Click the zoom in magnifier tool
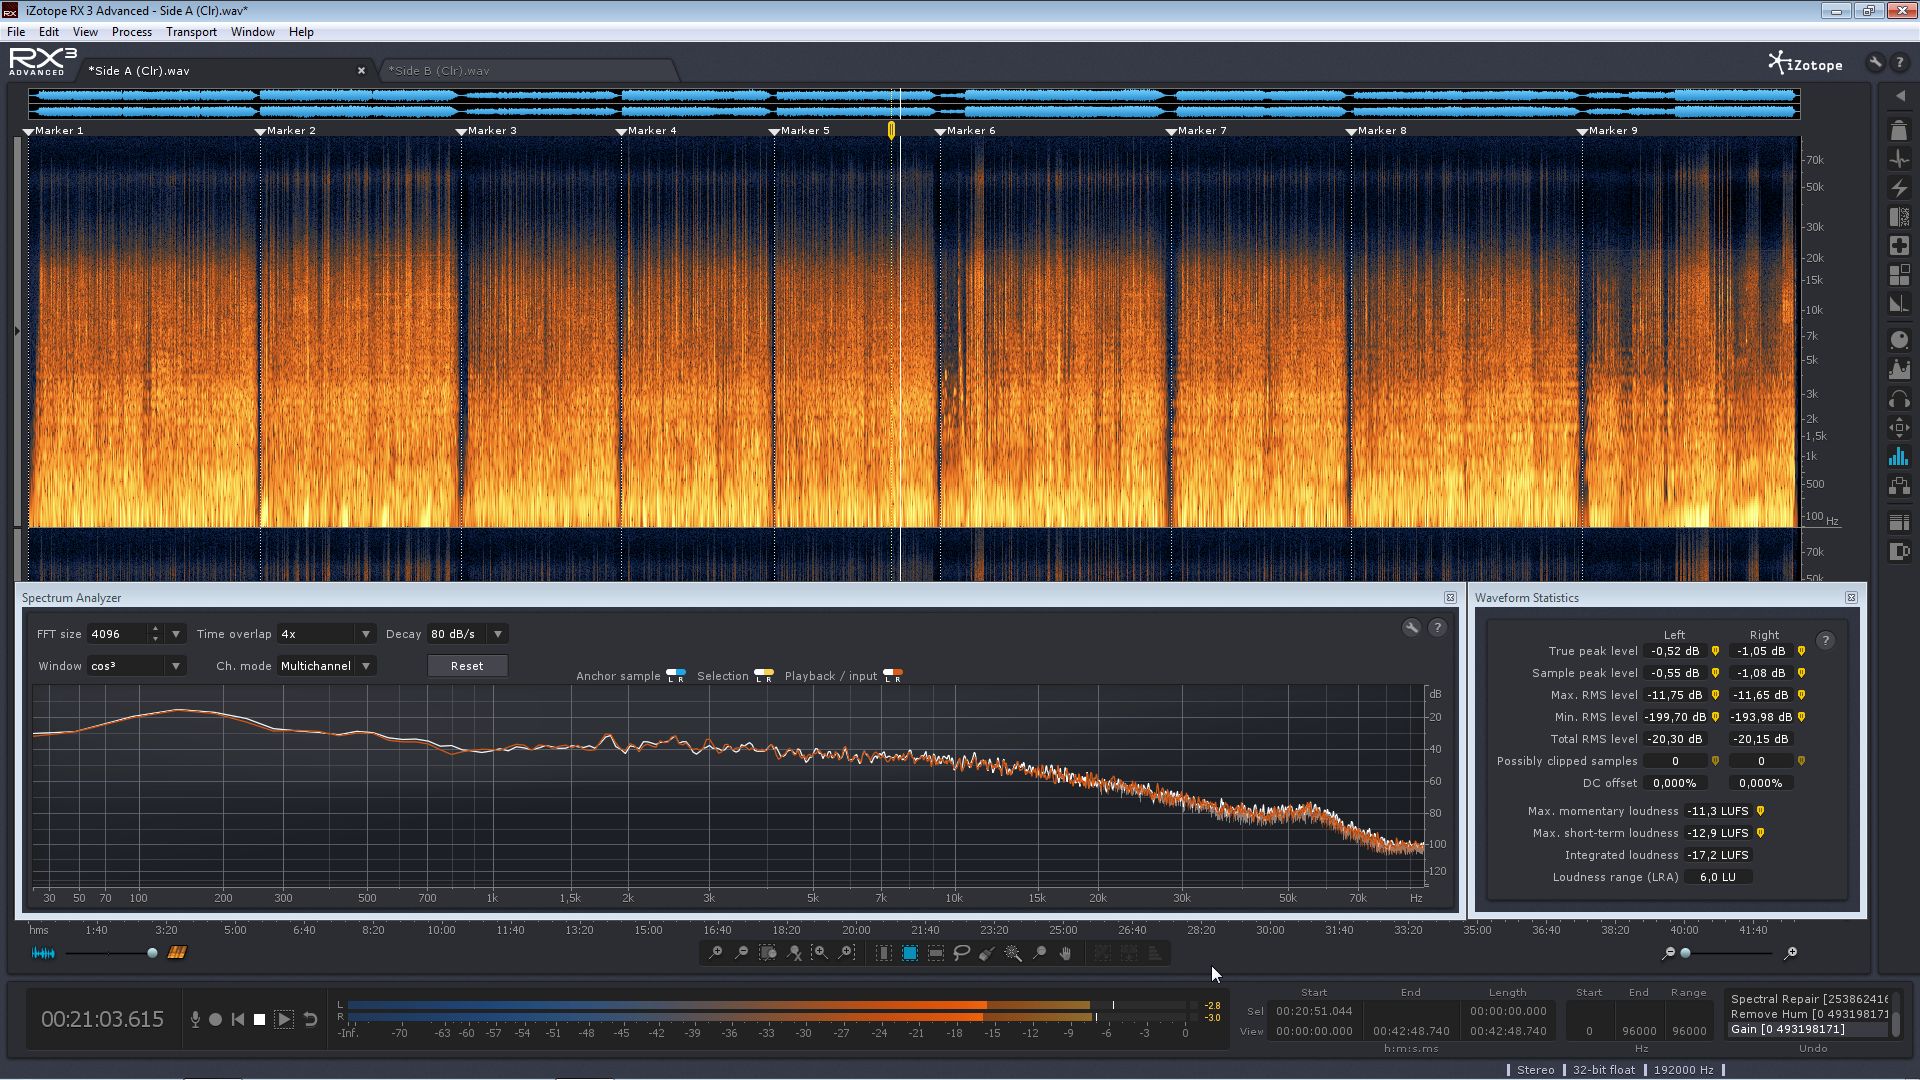1920x1080 pixels. tap(715, 953)
